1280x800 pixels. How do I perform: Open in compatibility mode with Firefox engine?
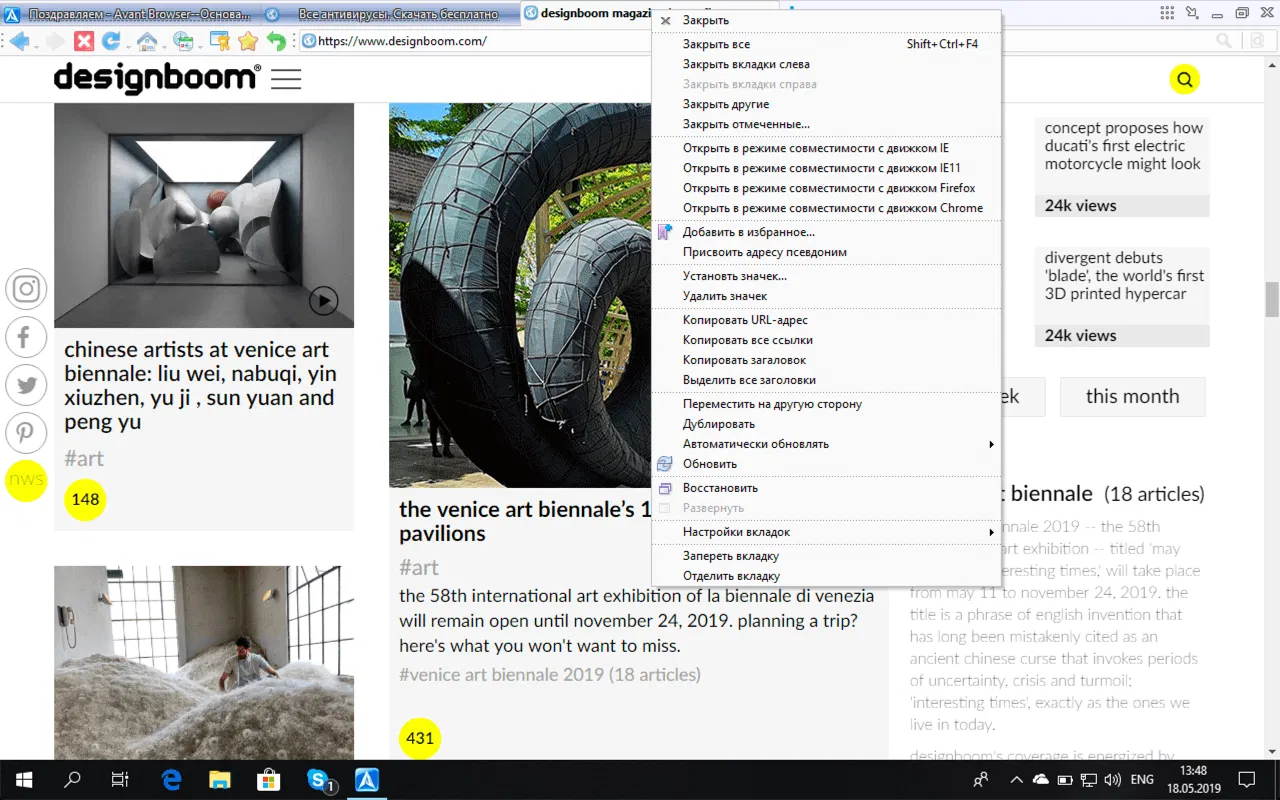tap(826, 188)
